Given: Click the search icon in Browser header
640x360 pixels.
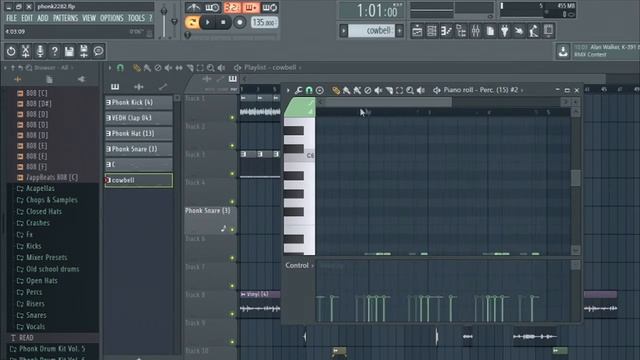Looking at the screenshot, I should (29, 68).
